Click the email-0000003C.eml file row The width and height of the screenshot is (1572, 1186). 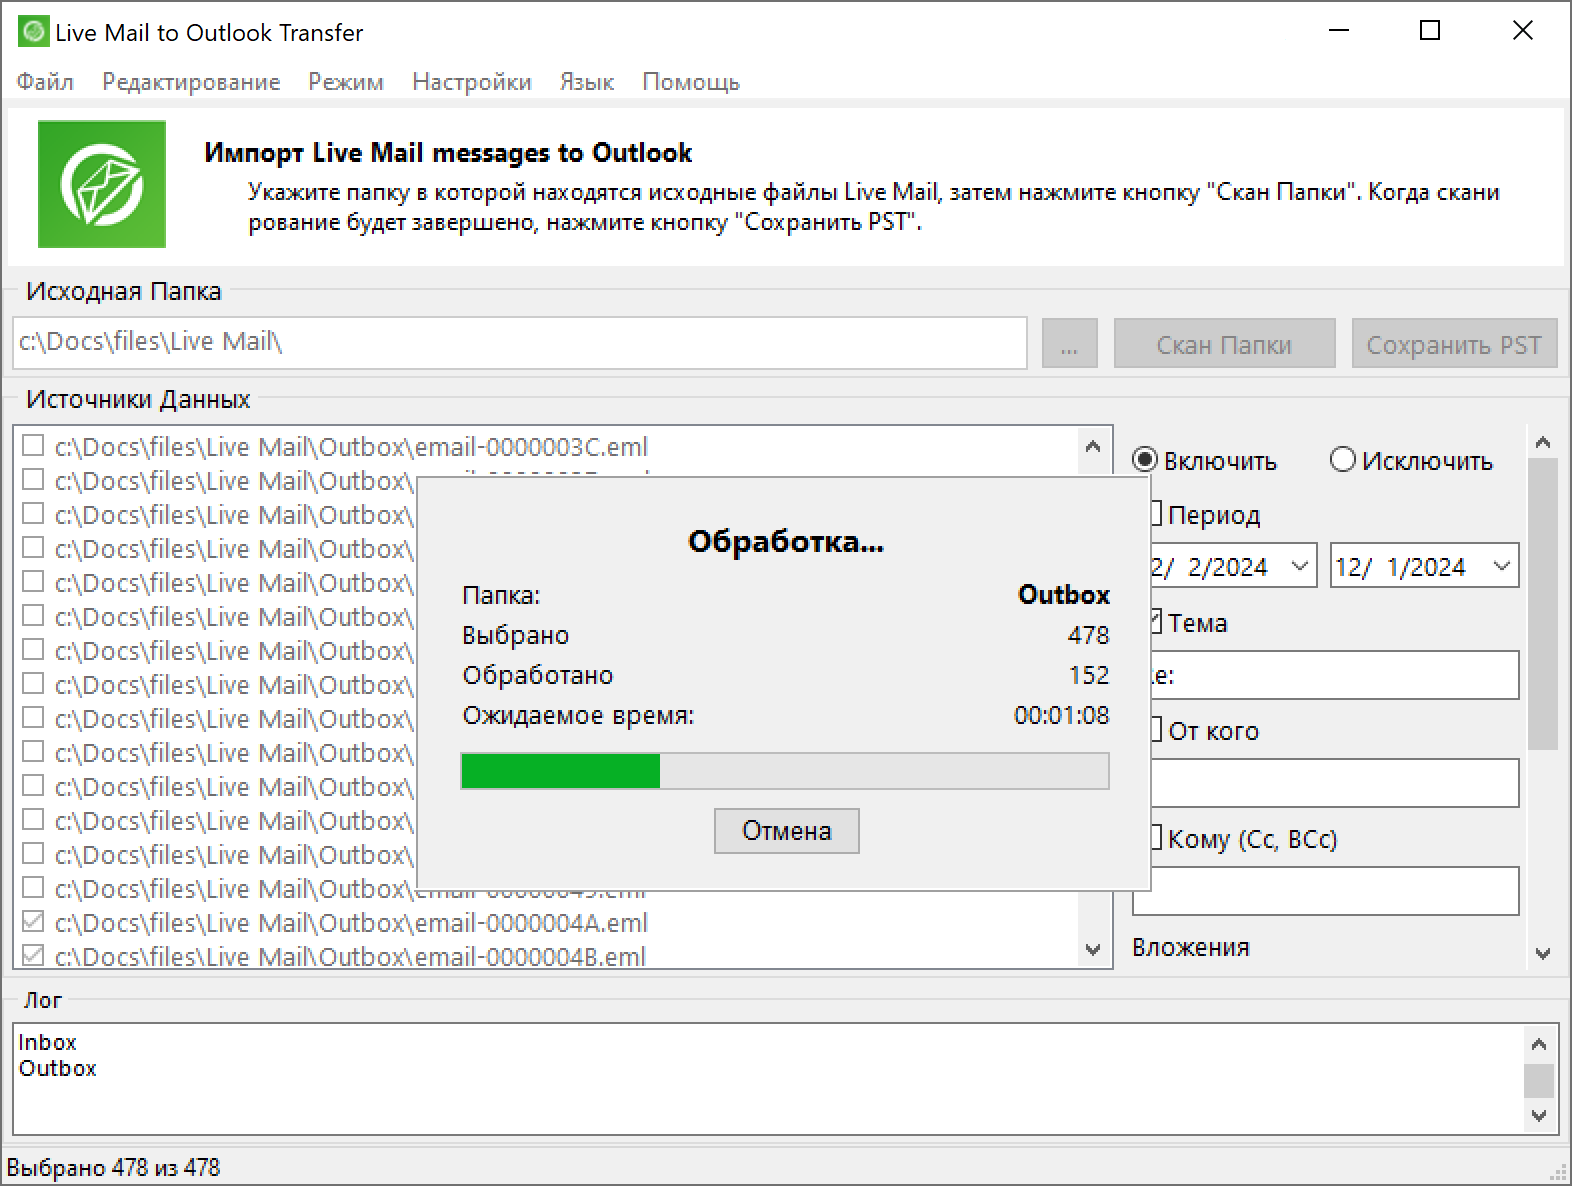[x=351, y=446]
